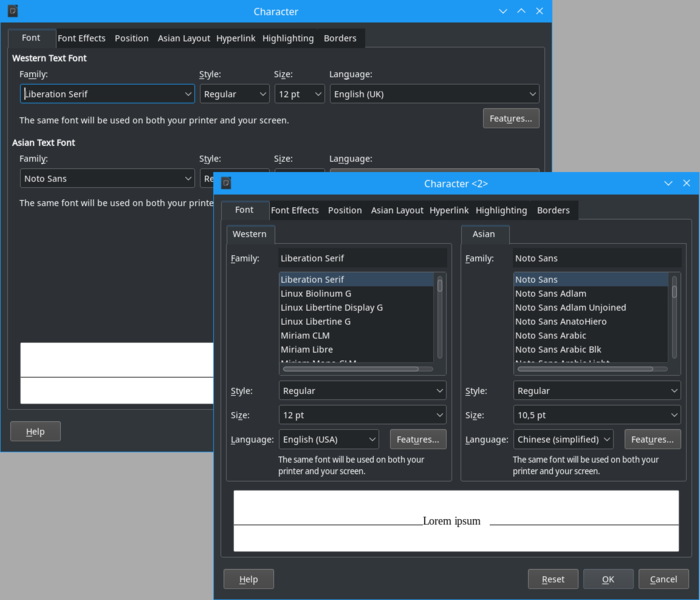Click the Western font list vertical scrollbar

tap(440, 285)
